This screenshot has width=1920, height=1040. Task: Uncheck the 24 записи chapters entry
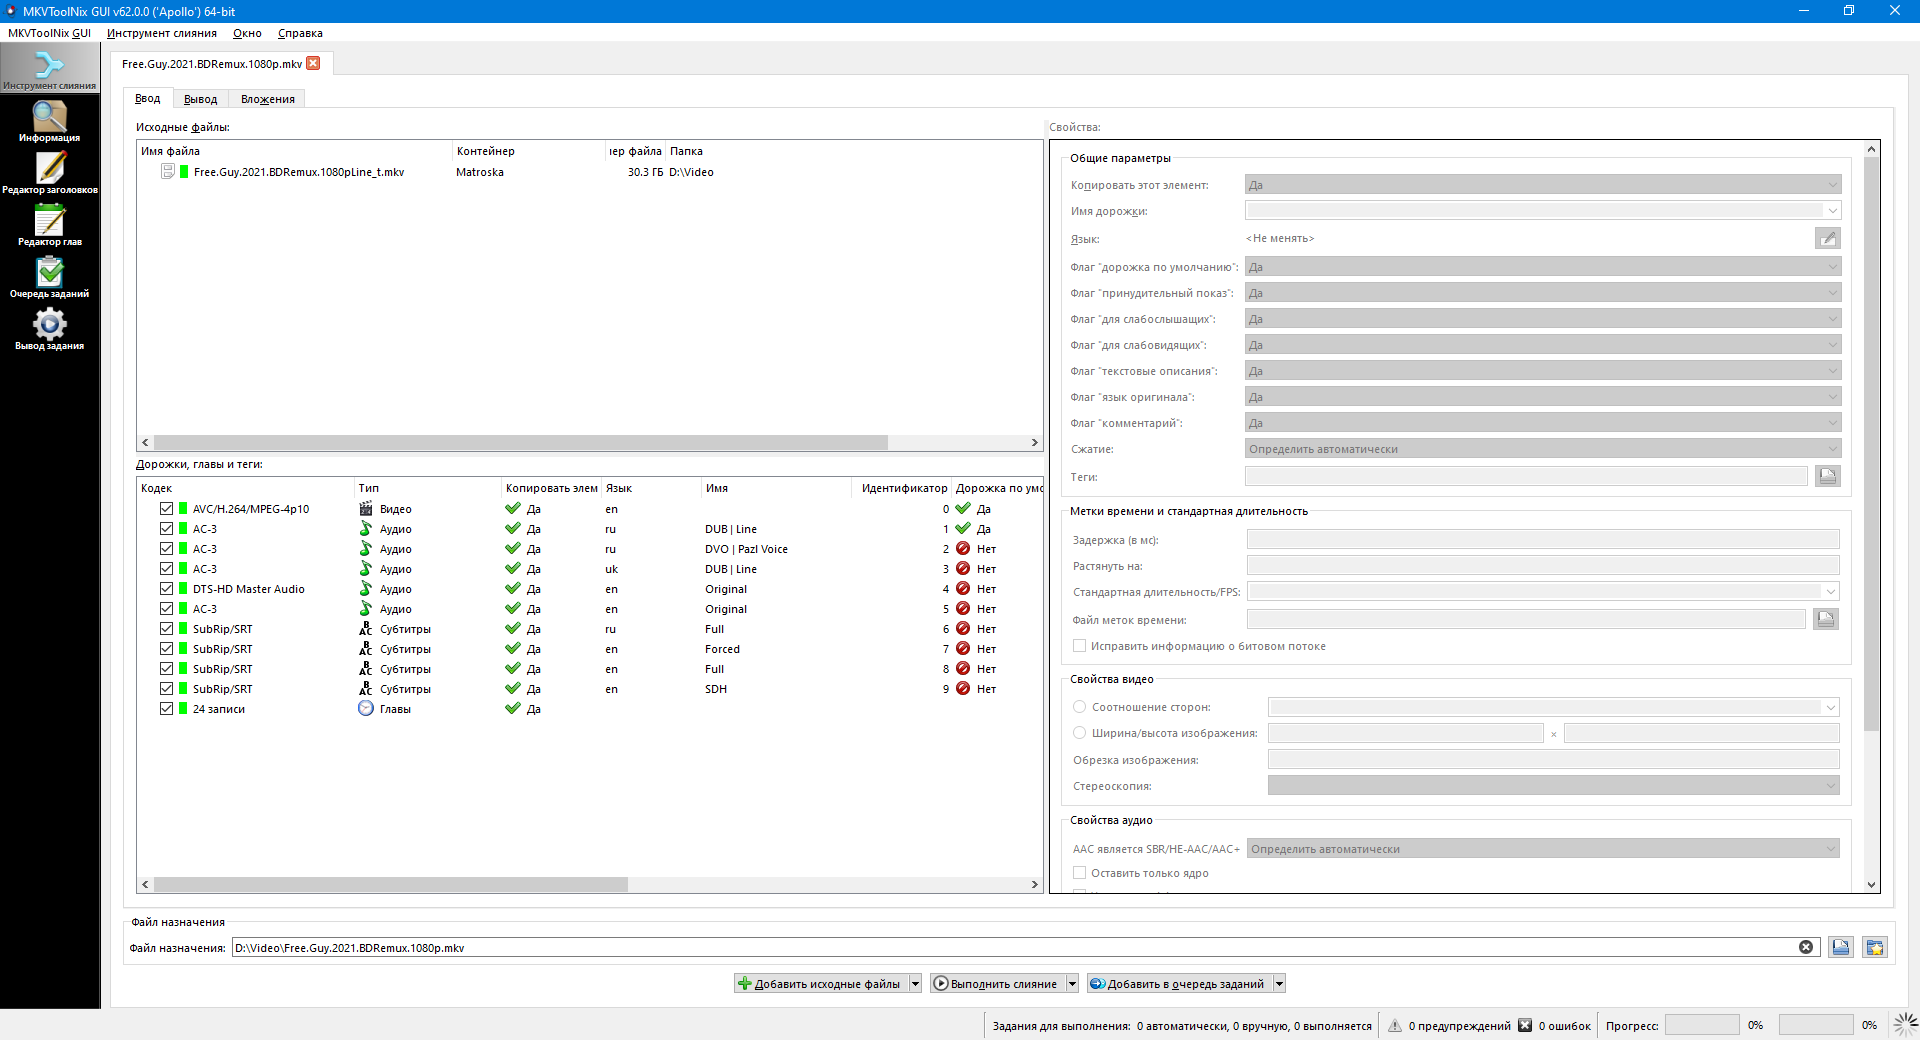167,708
